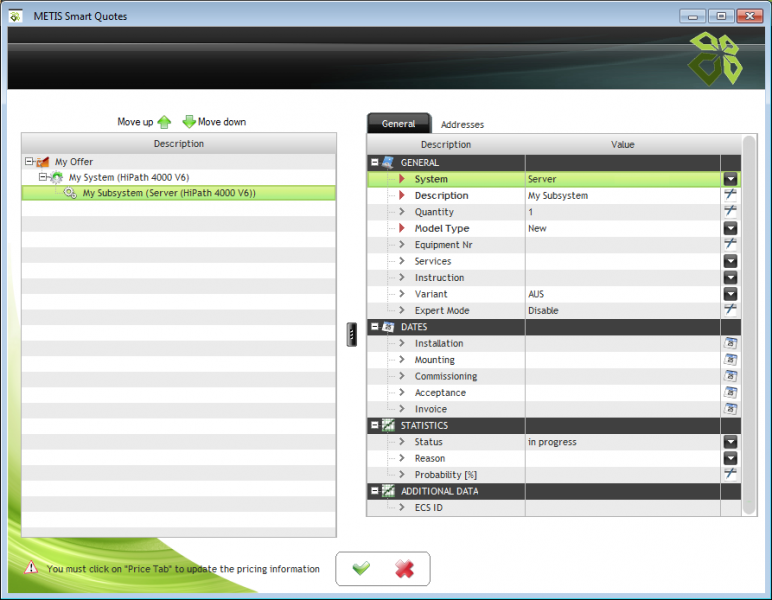Viewport: 772px width, 600px height.
Task: Open the Variant dropdown showing AUS
Action: coord(730,294)
